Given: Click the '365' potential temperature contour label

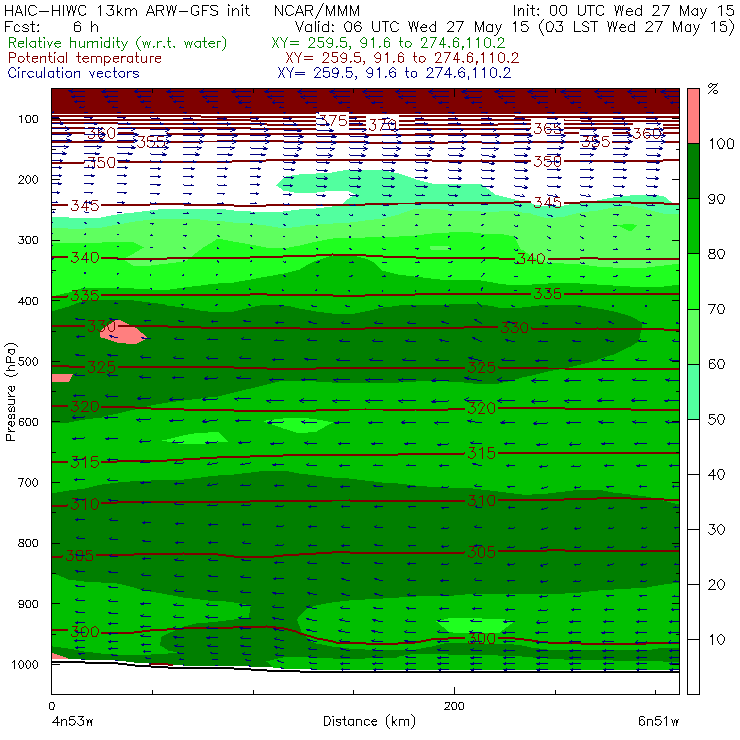Looking at the screenshot, I should (547, 128).
